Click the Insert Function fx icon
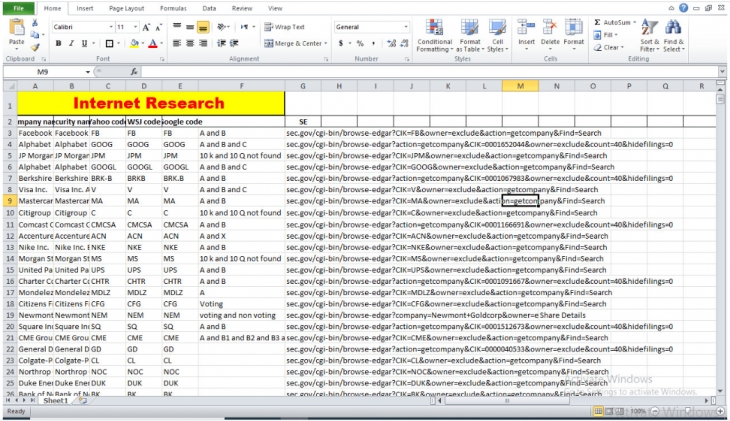The height and width of the screenshot is (421, 730). (x=134, y=72)
